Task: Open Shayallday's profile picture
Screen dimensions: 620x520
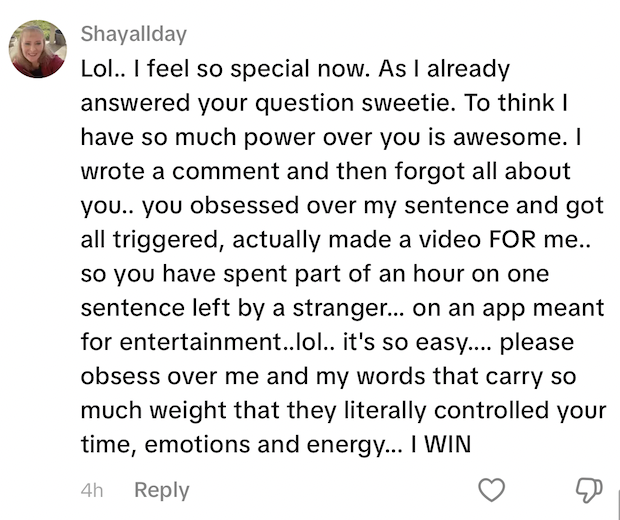Action: (x=38, y=49)
